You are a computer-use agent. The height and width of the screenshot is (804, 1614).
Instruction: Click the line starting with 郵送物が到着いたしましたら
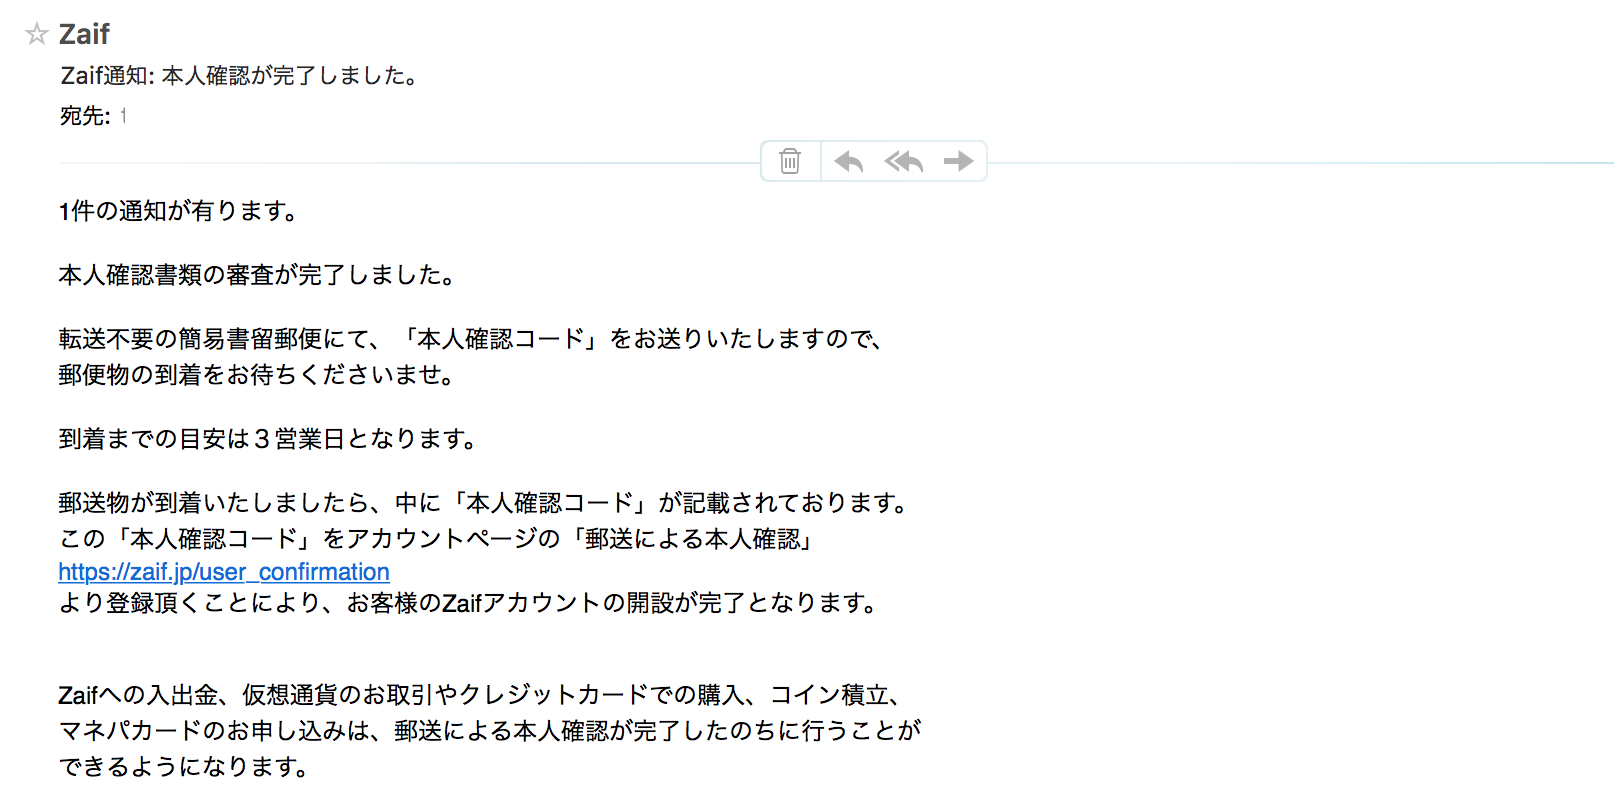pyautogui.click(x=483, y=503)
